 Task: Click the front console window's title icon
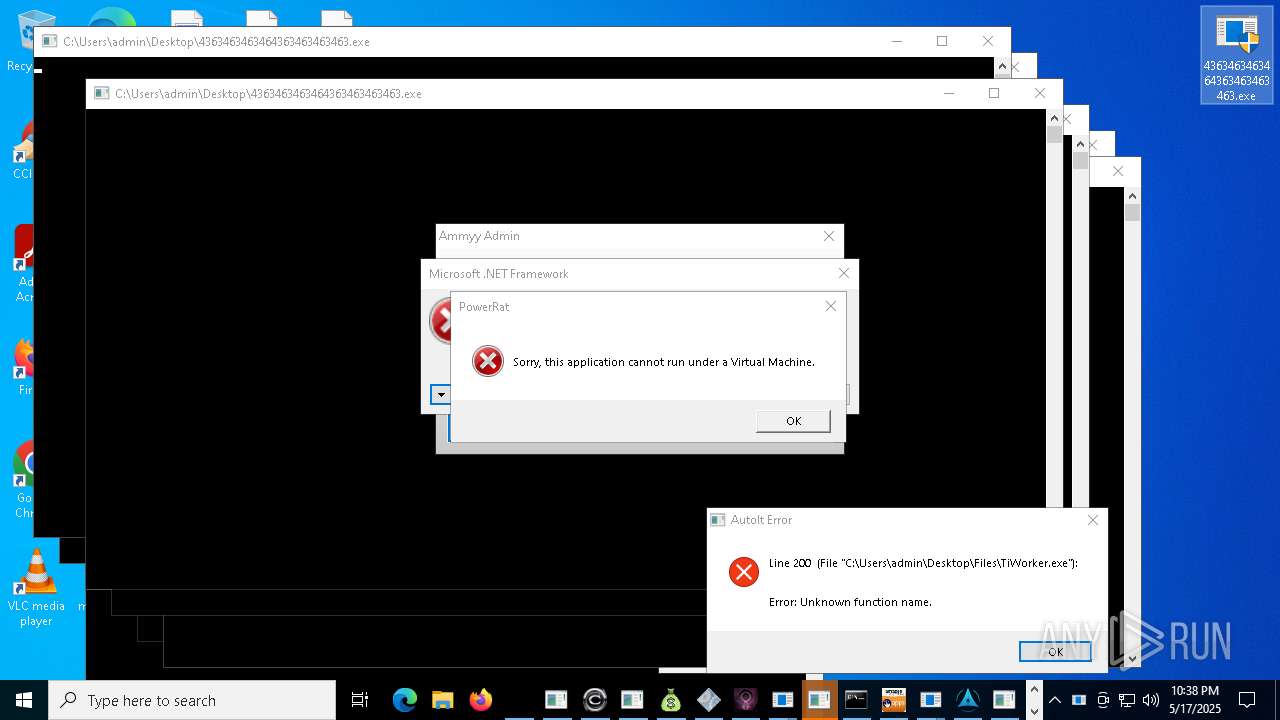(101, 94)
